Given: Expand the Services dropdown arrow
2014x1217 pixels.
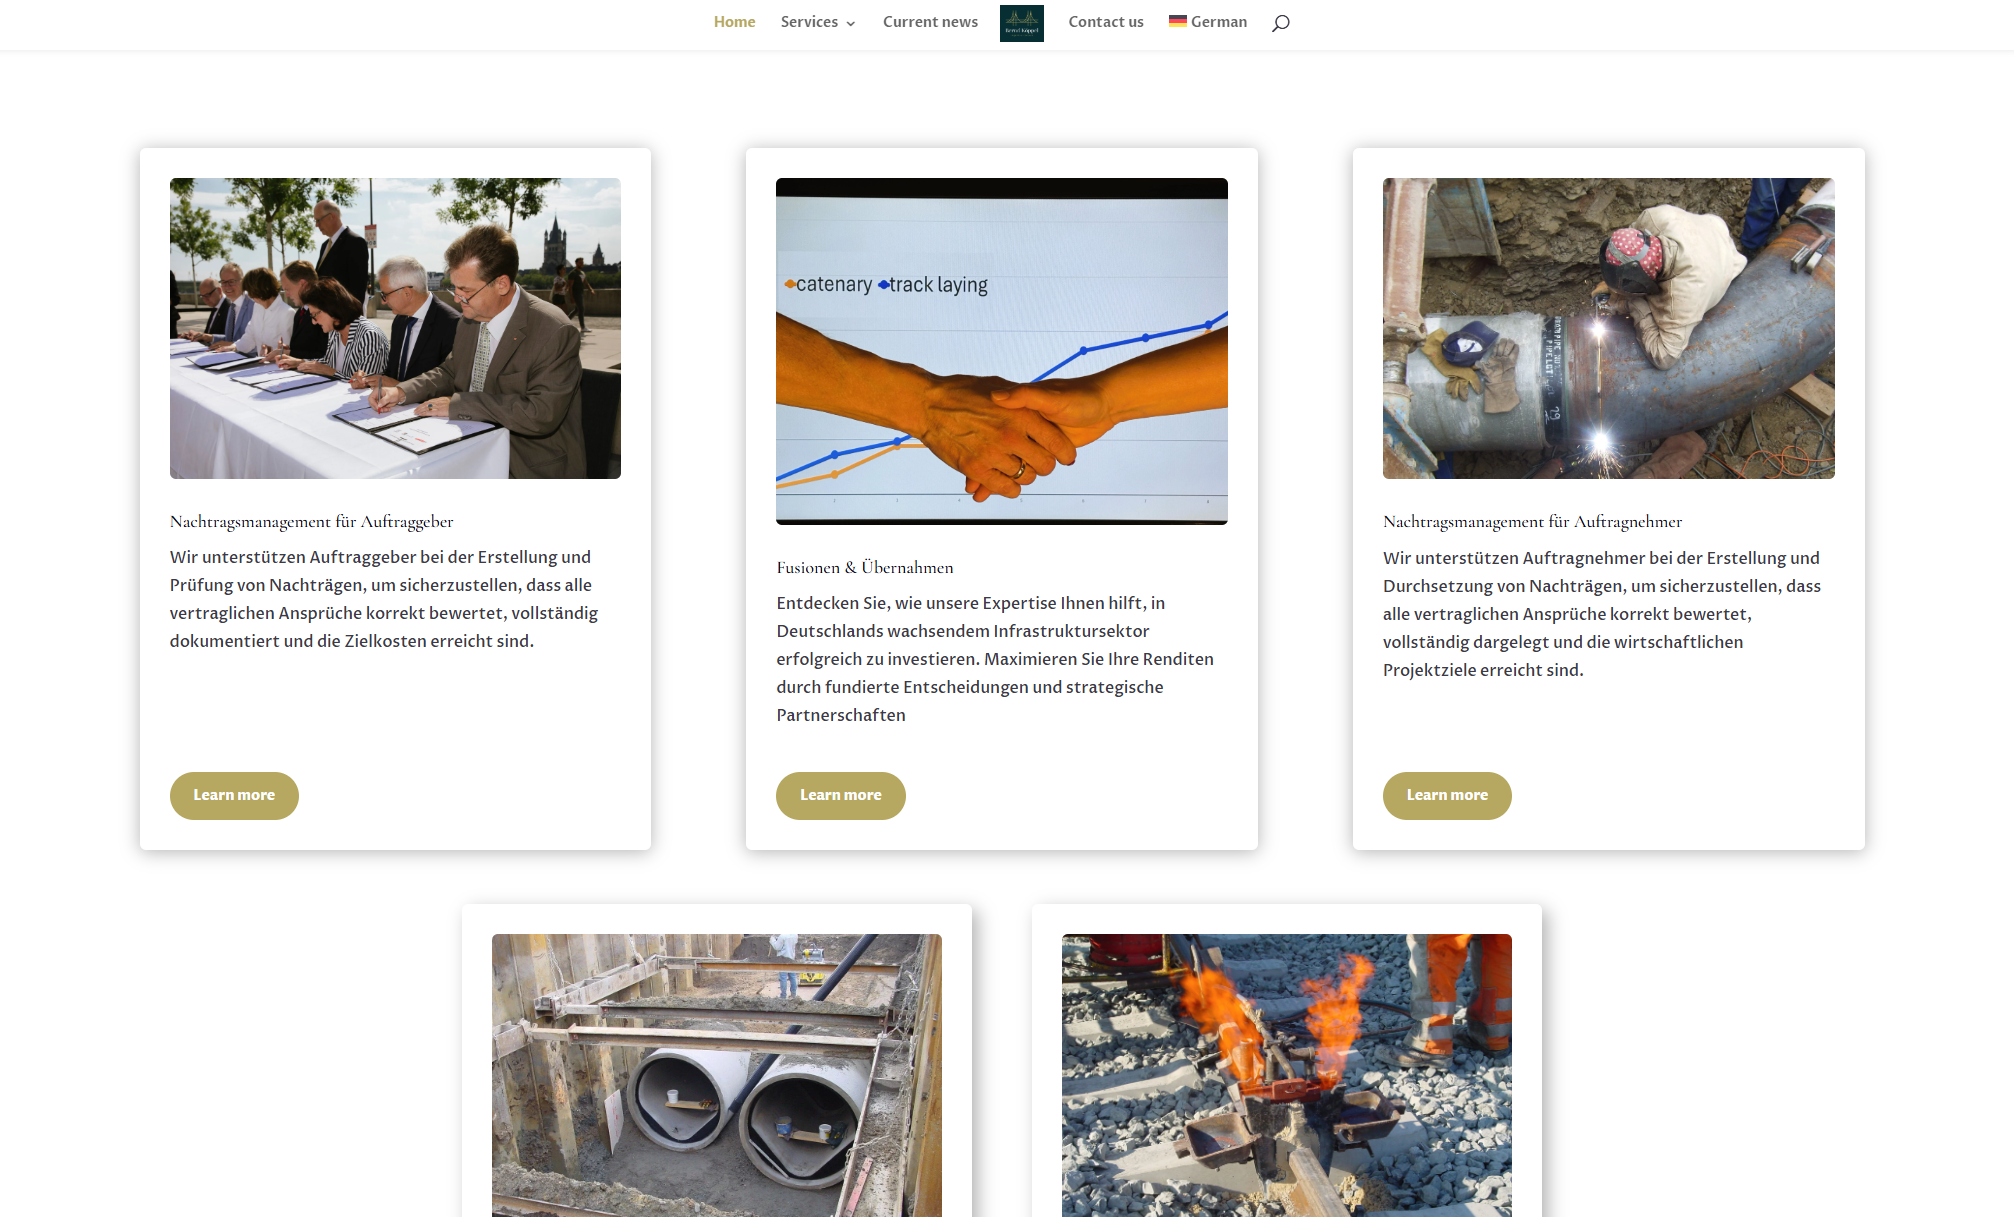Looking at the screenshot, I should click(x=851, y=24).
